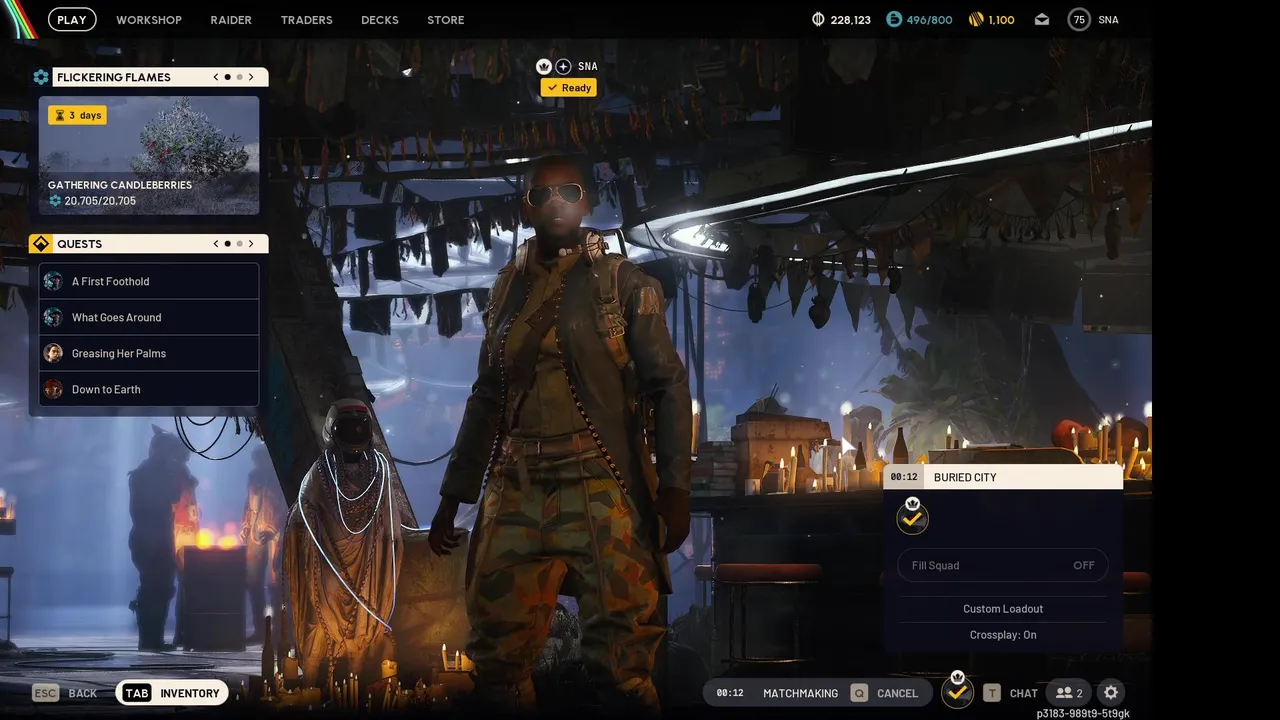Select first page dot in Flickering Flames
Image resolution: width=1280 pixels, height=720 pixels.
(228, 77)
